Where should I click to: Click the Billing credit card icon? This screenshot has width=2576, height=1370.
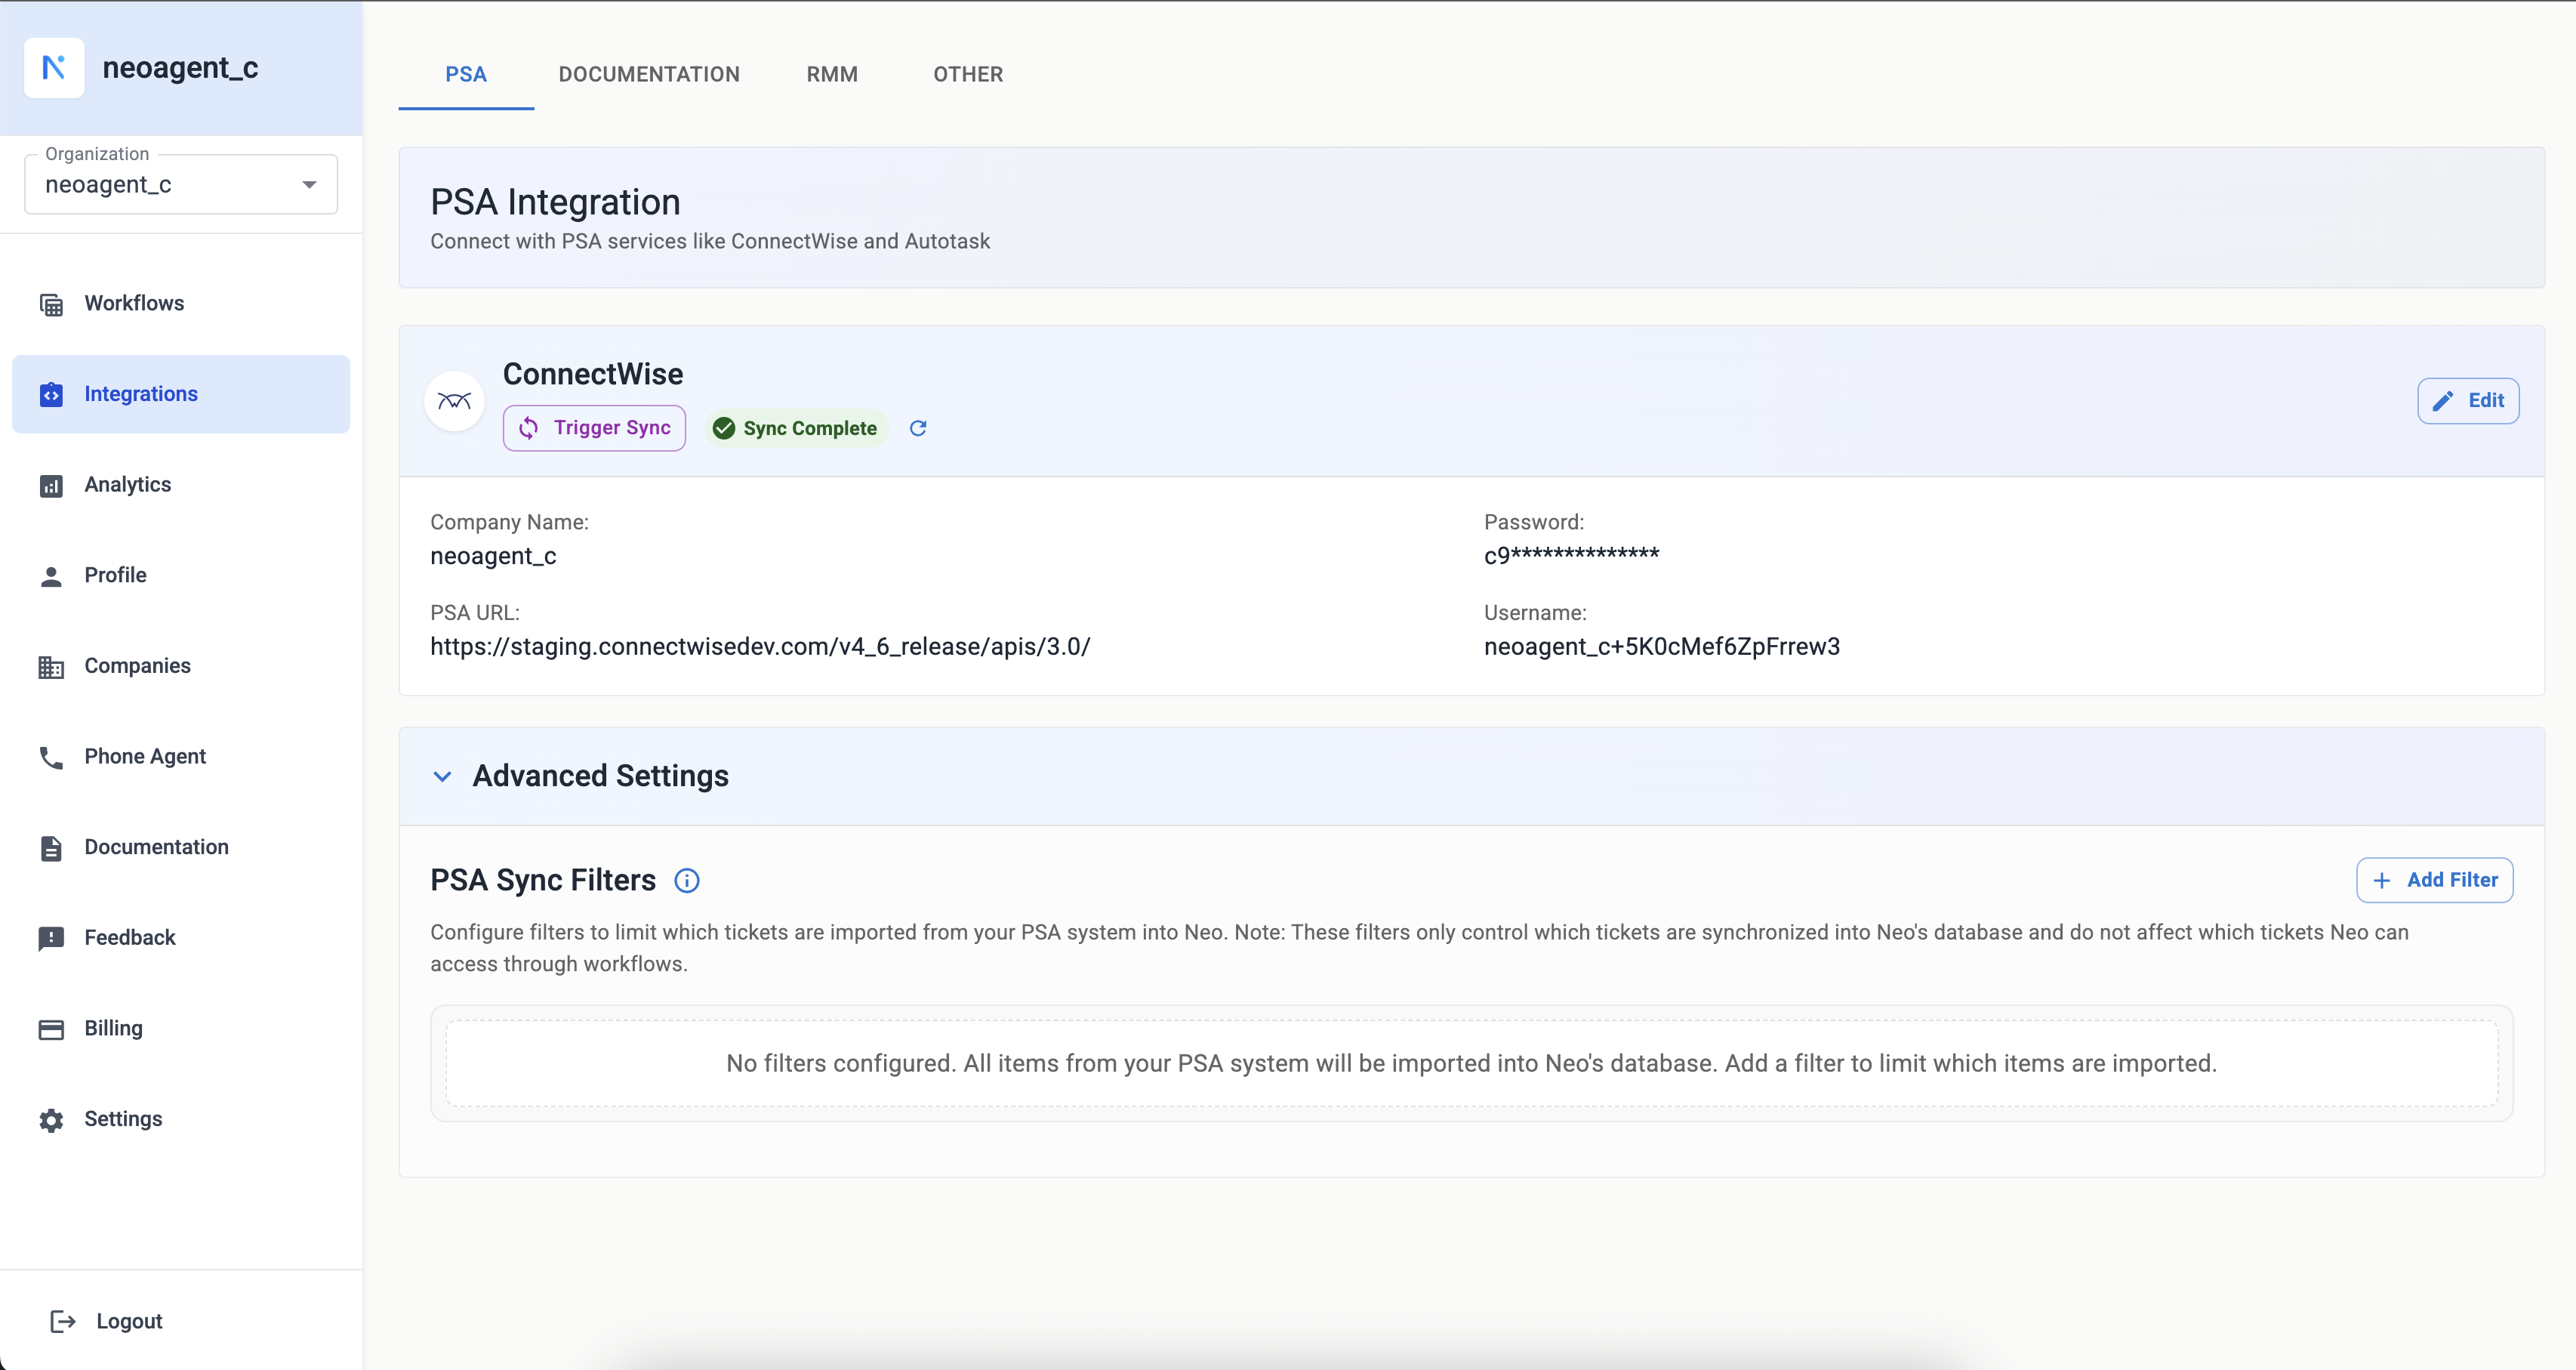tap(51, 1029)
